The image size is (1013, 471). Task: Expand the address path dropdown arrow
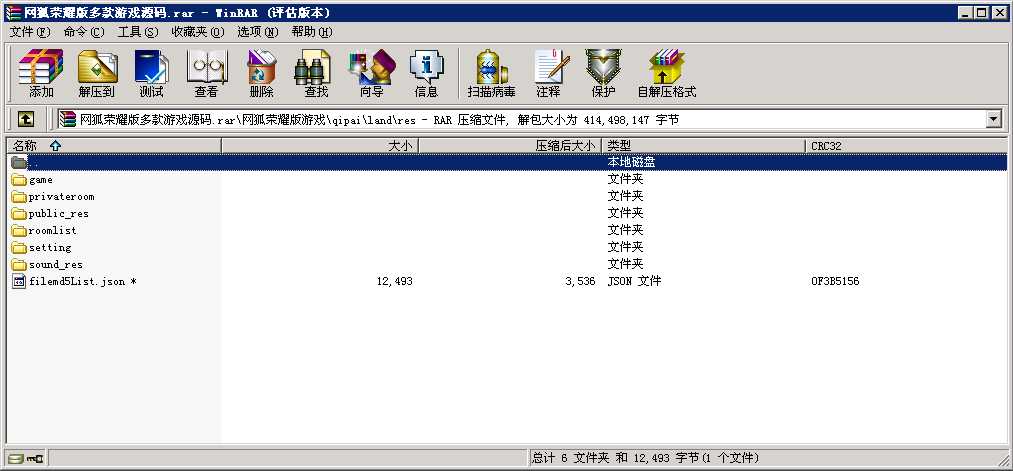pos(994,119)
